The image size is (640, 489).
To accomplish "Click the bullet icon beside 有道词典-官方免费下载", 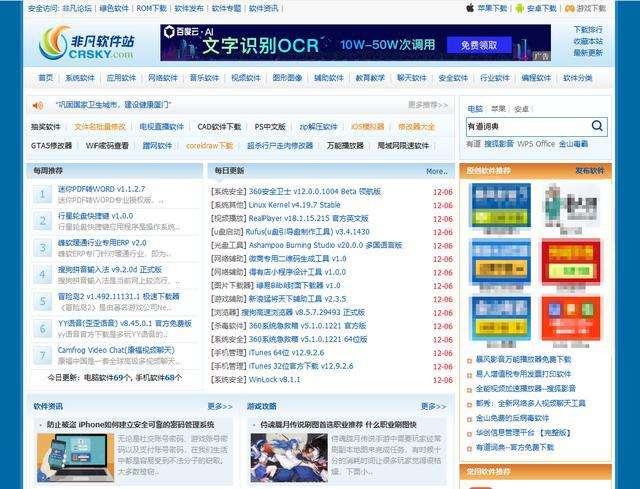I will point(469,449).
